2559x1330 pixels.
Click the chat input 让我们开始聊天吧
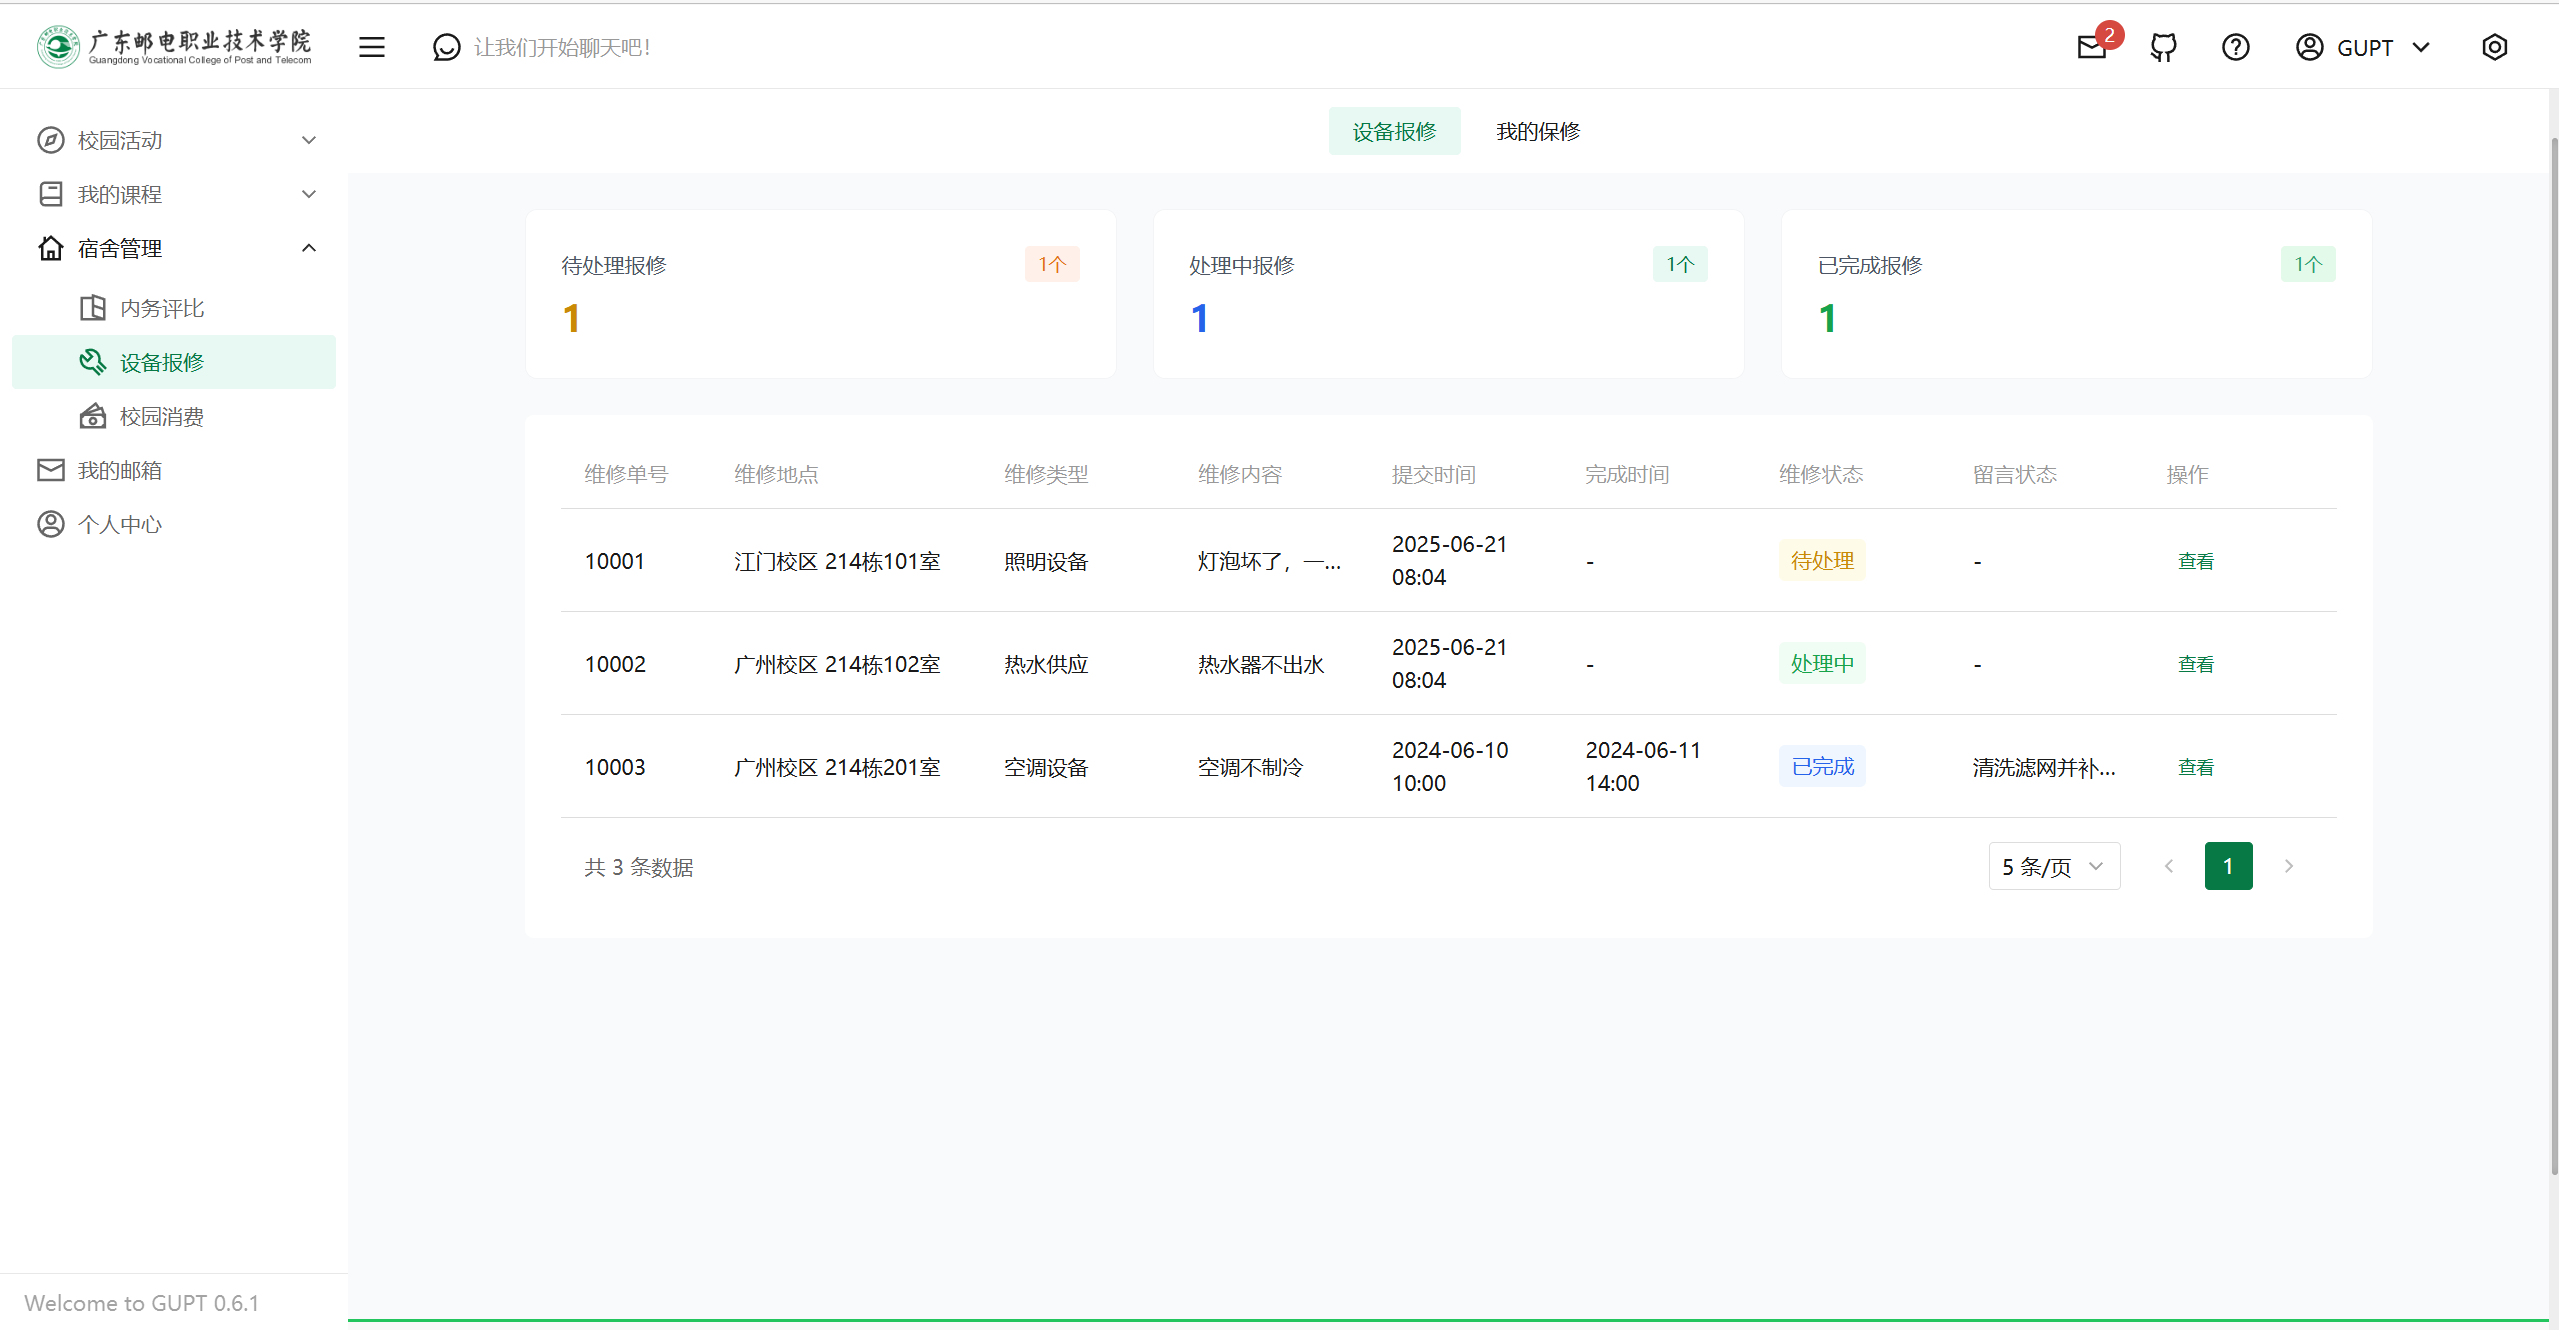562,47
